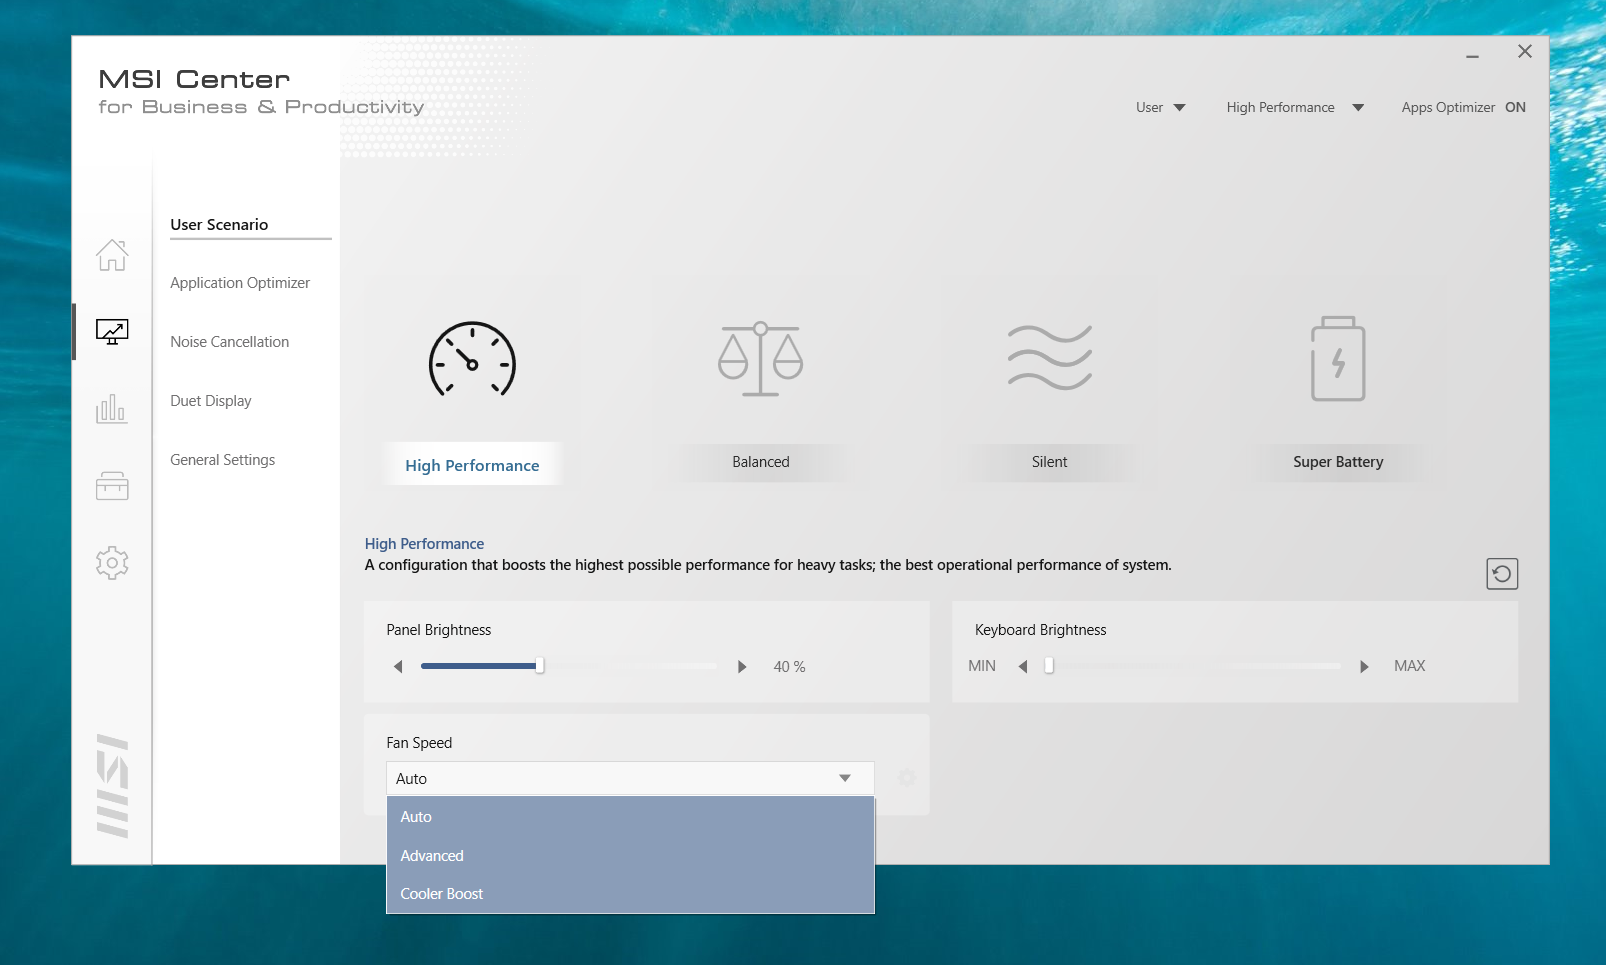The height and width of the screenshot is (965, 1606).
Task: Open the General Settings tab
Action: coord(223,460)
